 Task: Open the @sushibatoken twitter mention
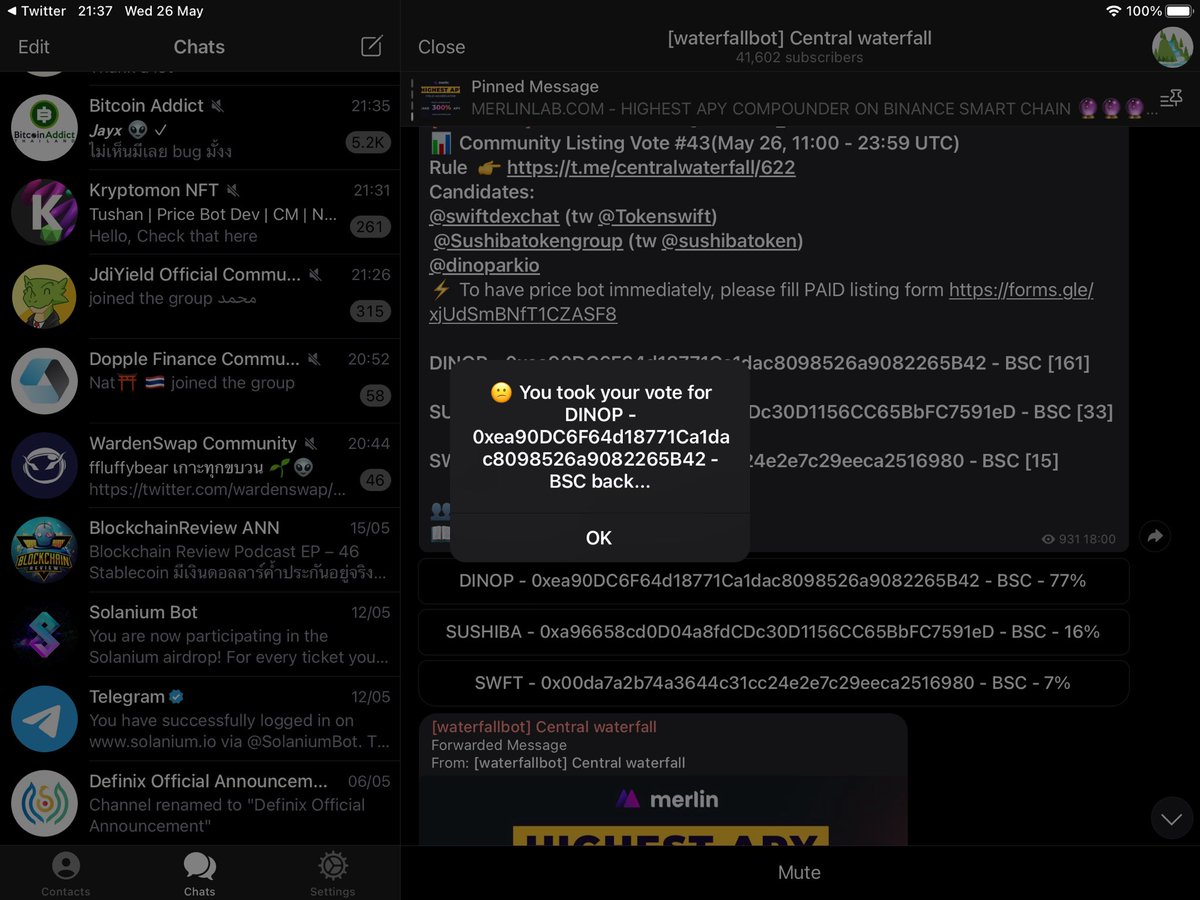[729, 241]
